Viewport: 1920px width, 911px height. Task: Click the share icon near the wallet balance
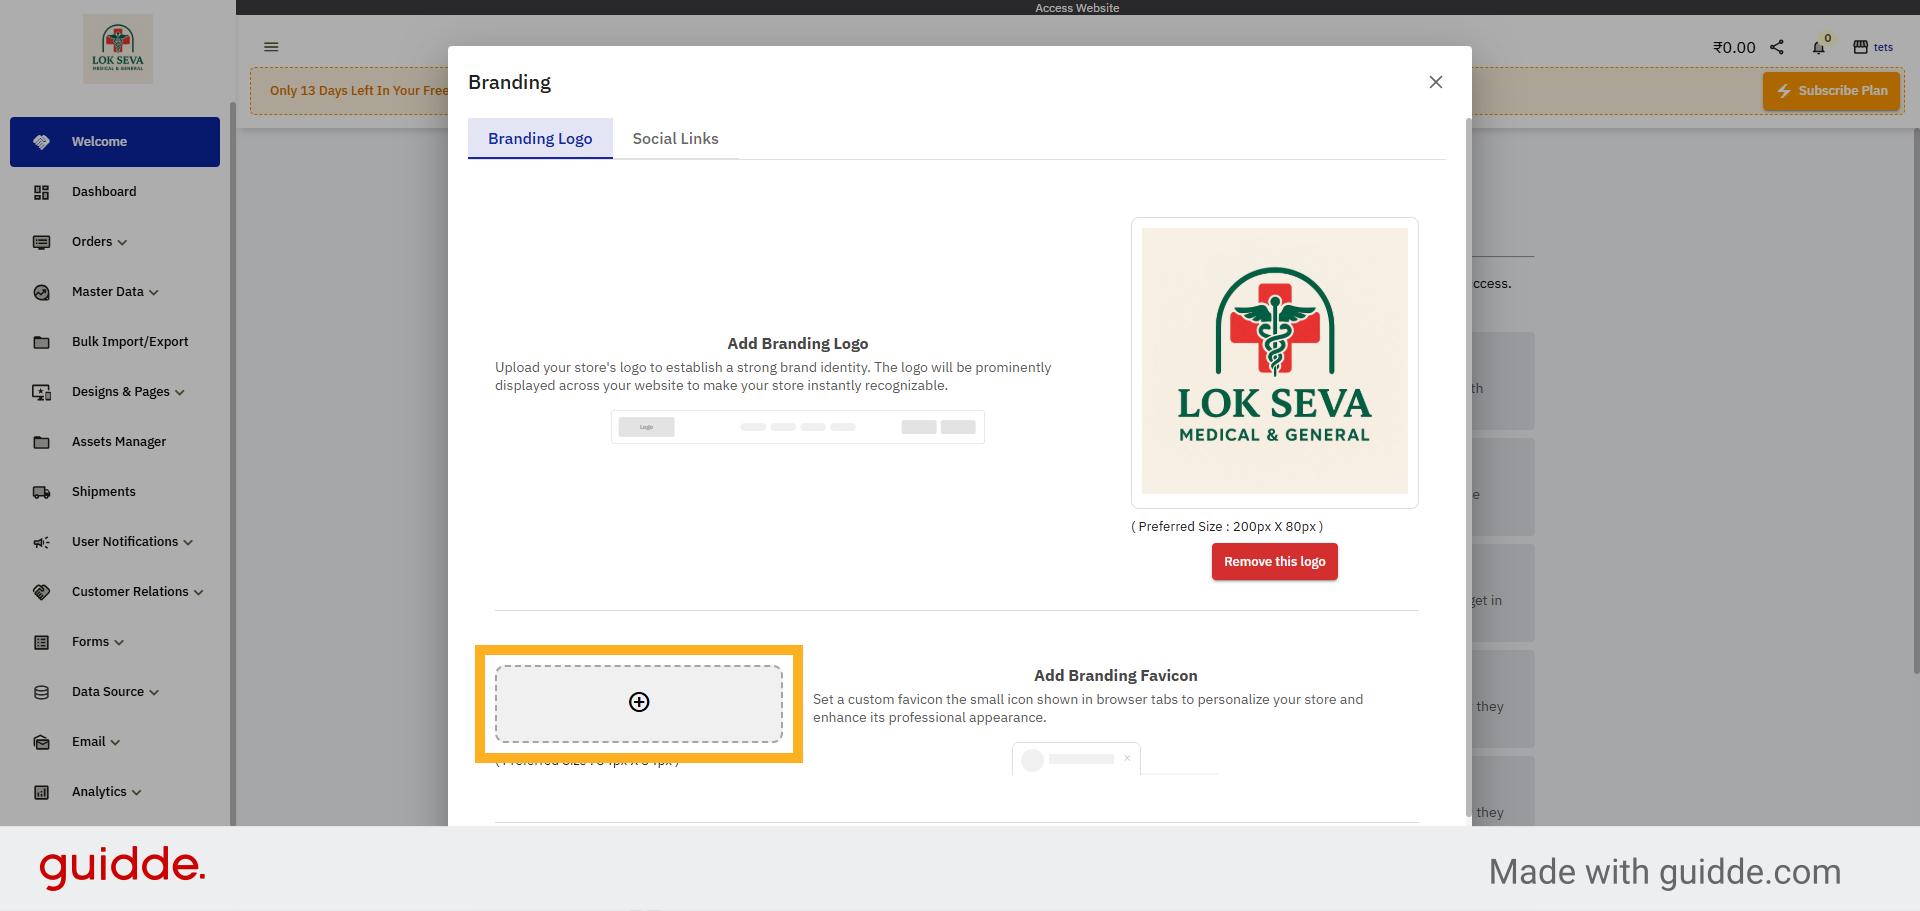[x=1777, y=47]
